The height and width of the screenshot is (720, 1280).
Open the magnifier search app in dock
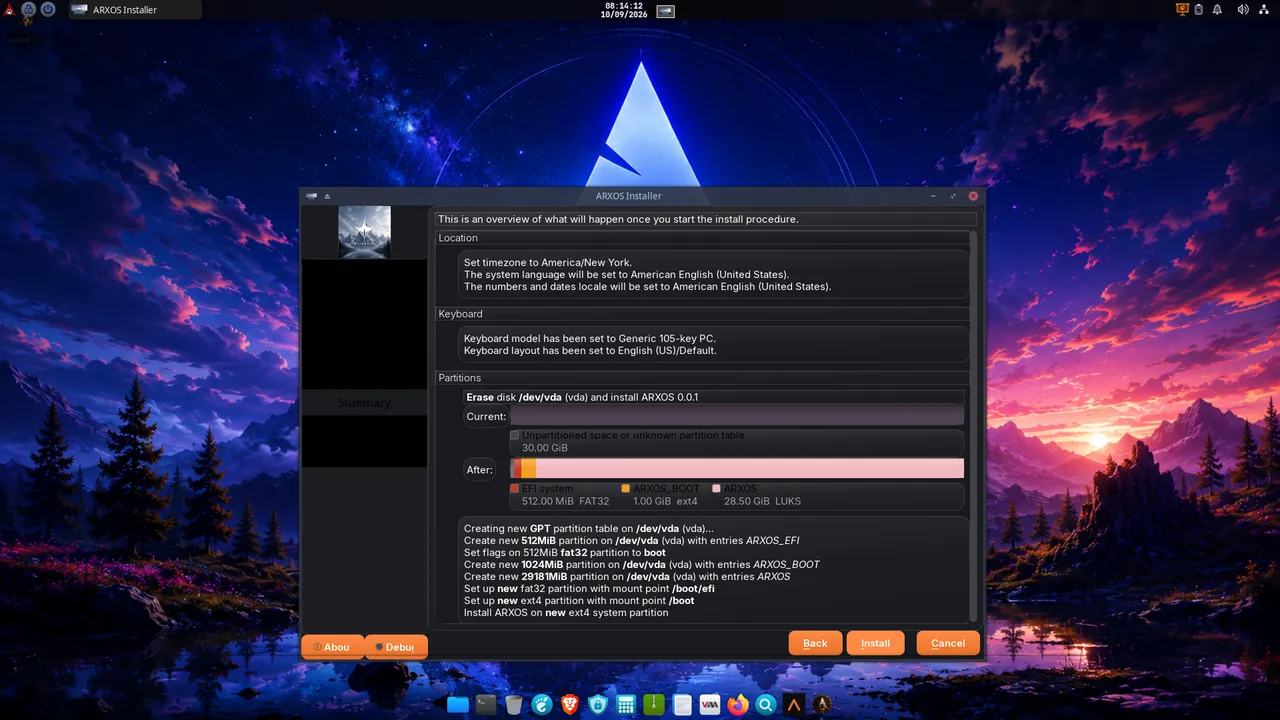(x=766, y=705)
